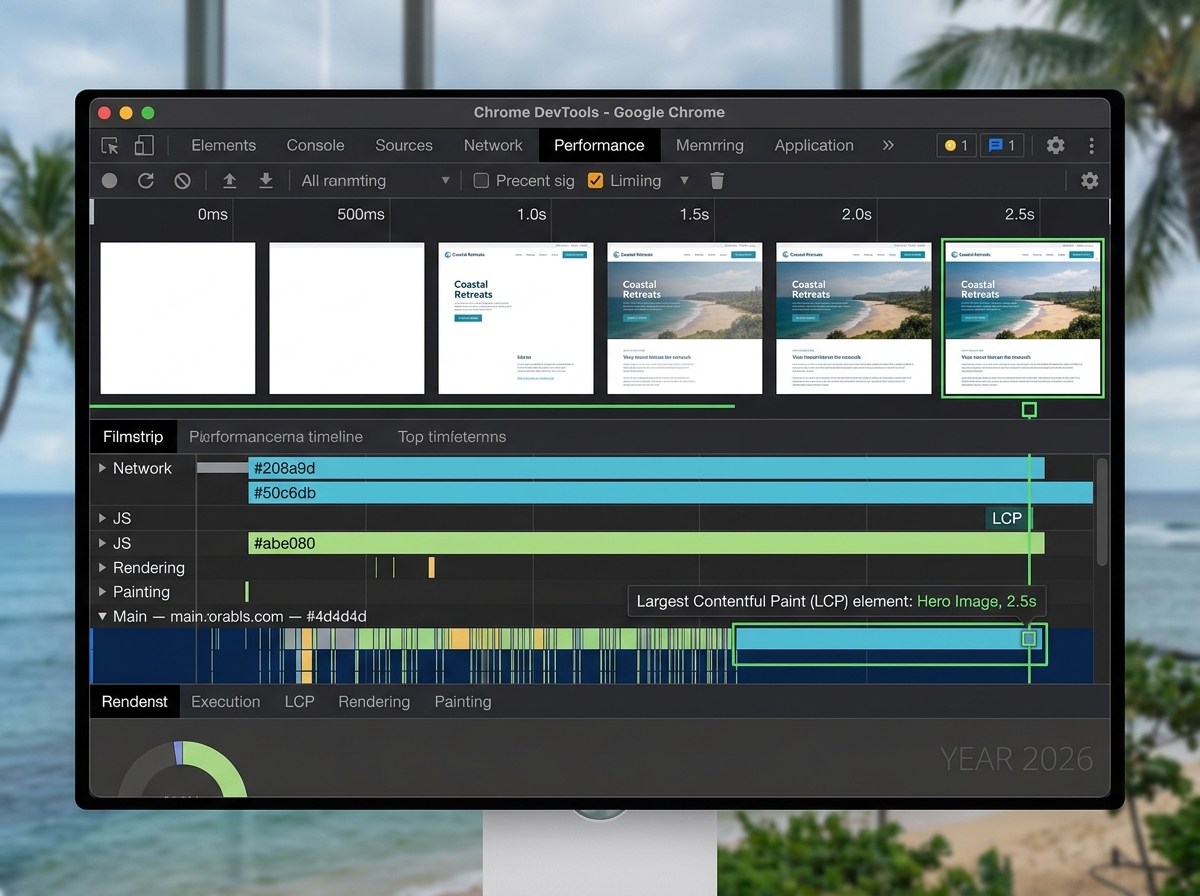The width and height of the screenshot is (1200, 896).
Task: Expand the JS track with #abe080 bar
Action: (102, 543)
